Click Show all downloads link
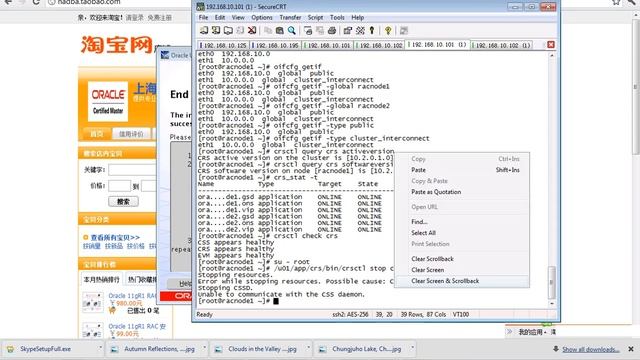Viewport: 640px width, 360px height. coord(591,349)
